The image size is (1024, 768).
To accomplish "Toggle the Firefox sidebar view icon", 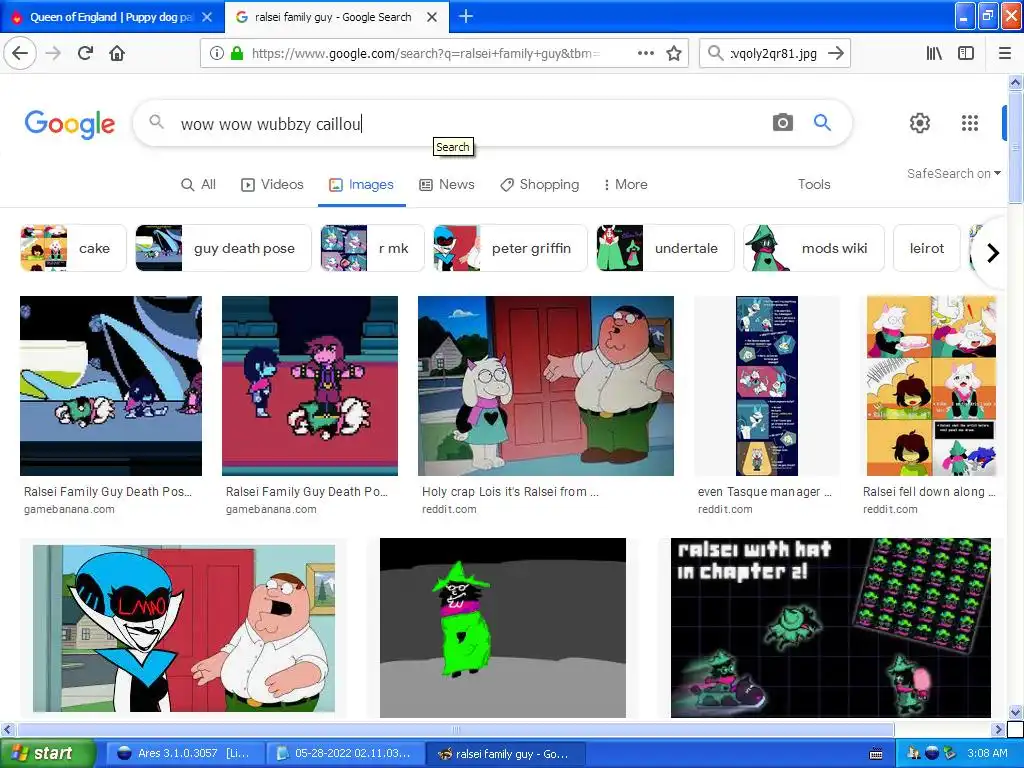I will 966,54.
